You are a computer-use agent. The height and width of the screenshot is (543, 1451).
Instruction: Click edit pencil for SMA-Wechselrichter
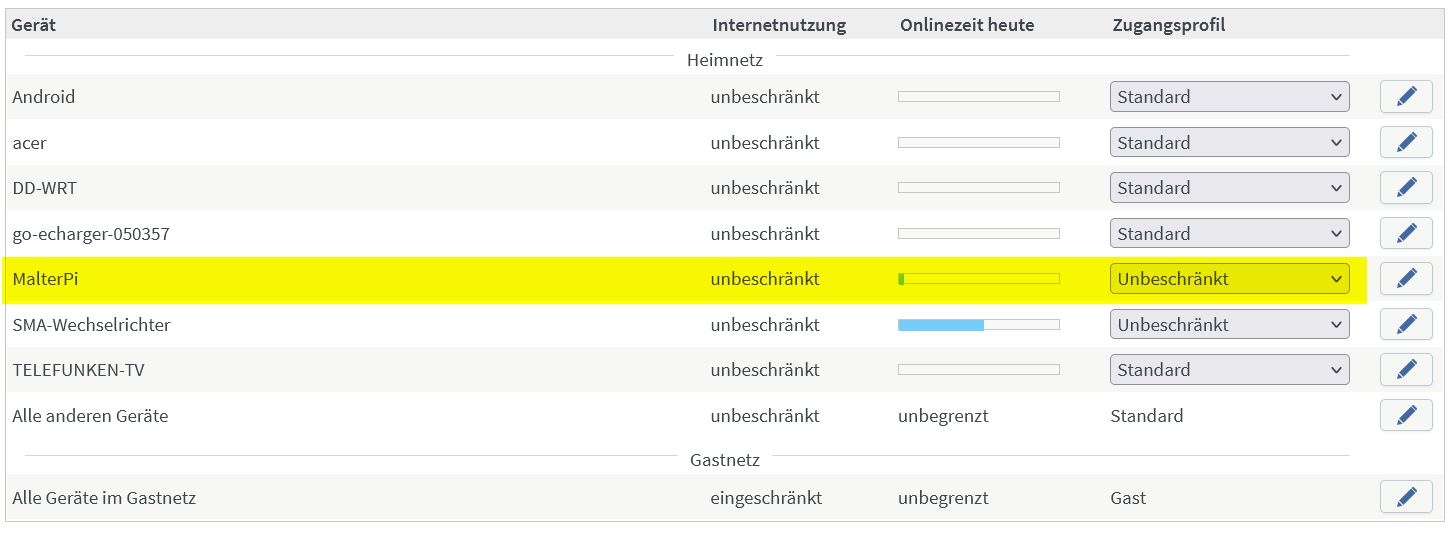tap(1406, 324)
